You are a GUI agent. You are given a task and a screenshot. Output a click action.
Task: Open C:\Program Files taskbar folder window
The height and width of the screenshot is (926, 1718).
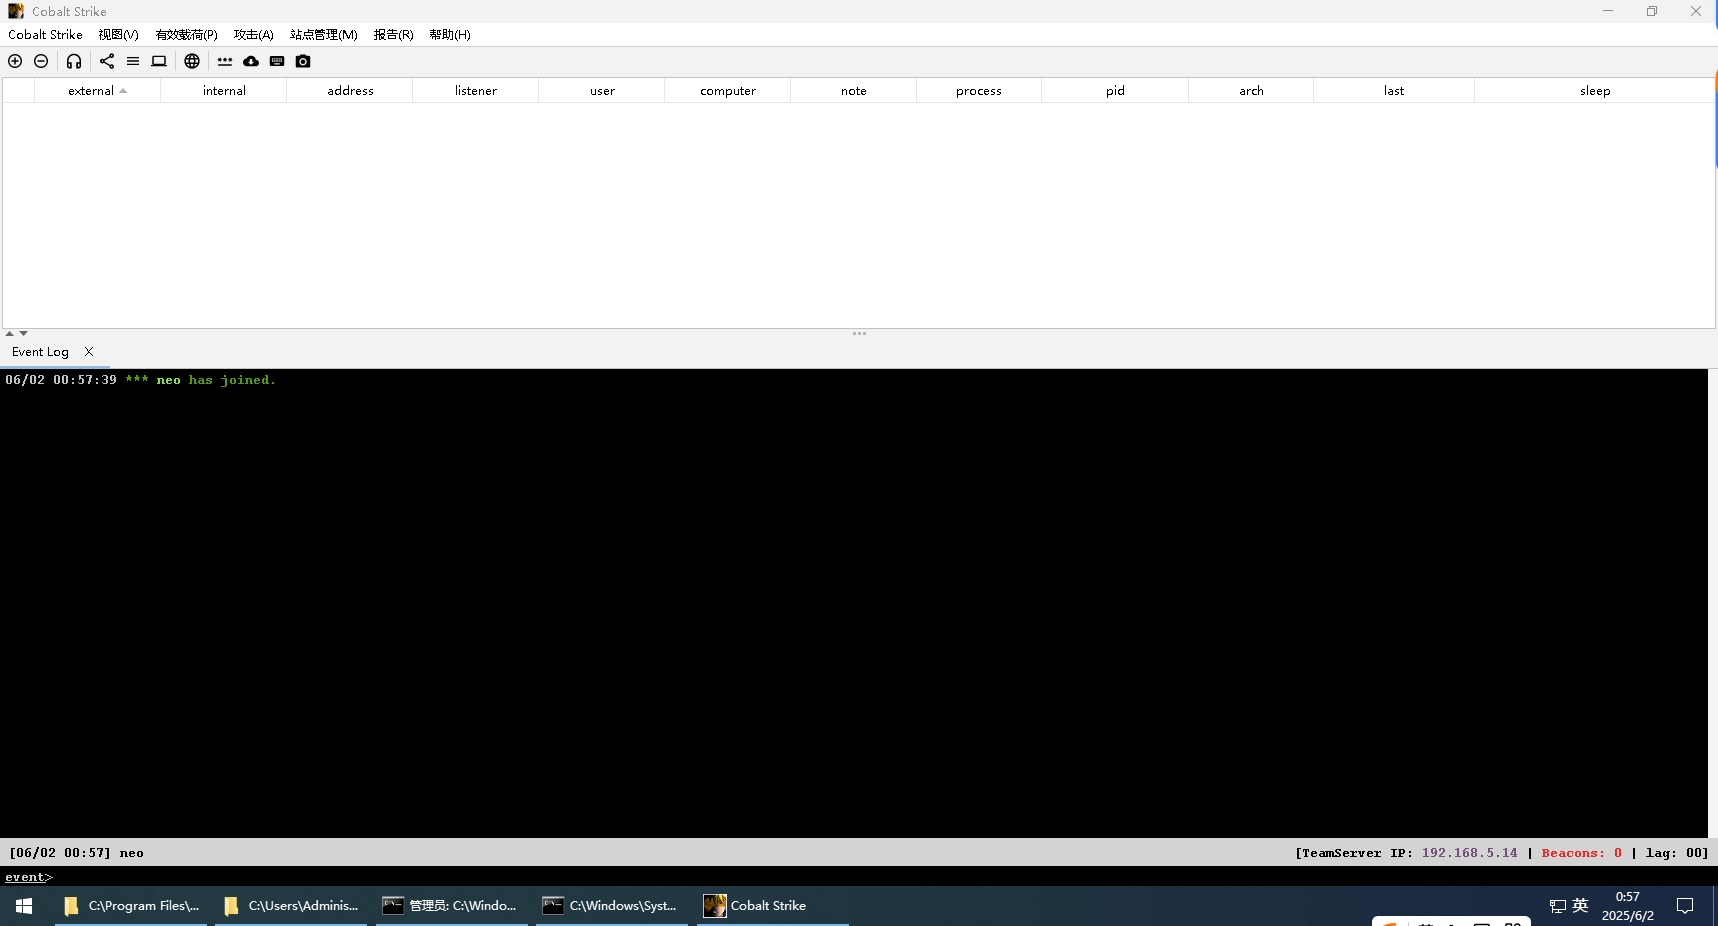click(131, 906)
